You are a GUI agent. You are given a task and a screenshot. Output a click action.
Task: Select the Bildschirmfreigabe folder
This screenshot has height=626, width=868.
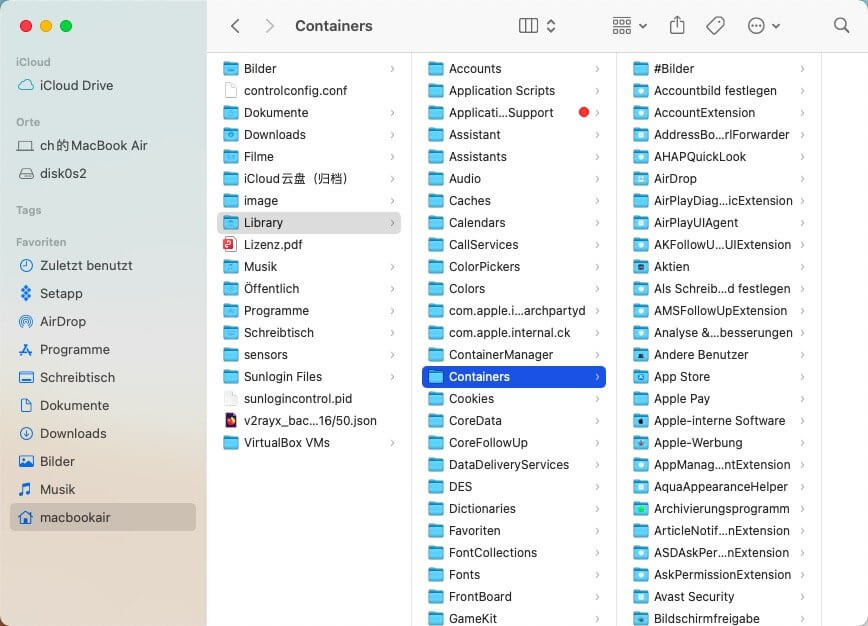click(x=719, y=618)
